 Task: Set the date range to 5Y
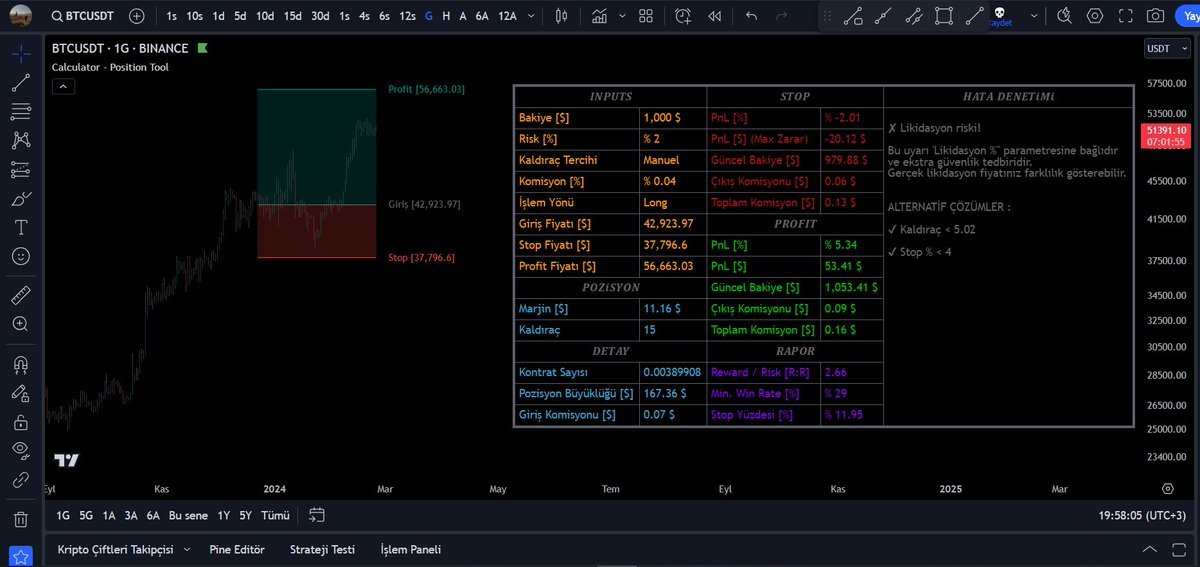coord(245,515)
